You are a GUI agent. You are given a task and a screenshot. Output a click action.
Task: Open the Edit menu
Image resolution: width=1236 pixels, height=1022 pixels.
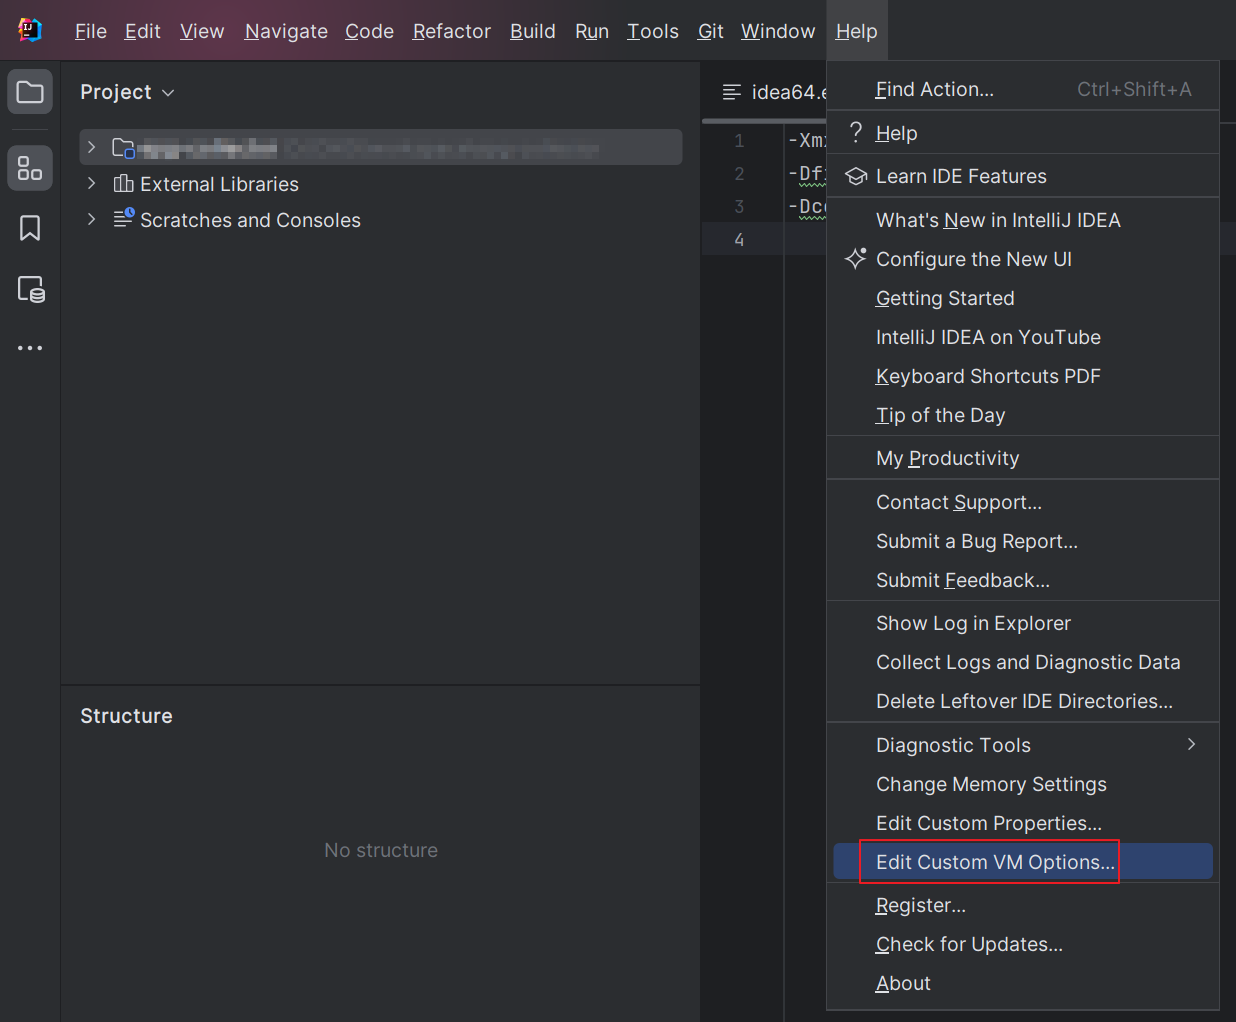tap(143, 31)
